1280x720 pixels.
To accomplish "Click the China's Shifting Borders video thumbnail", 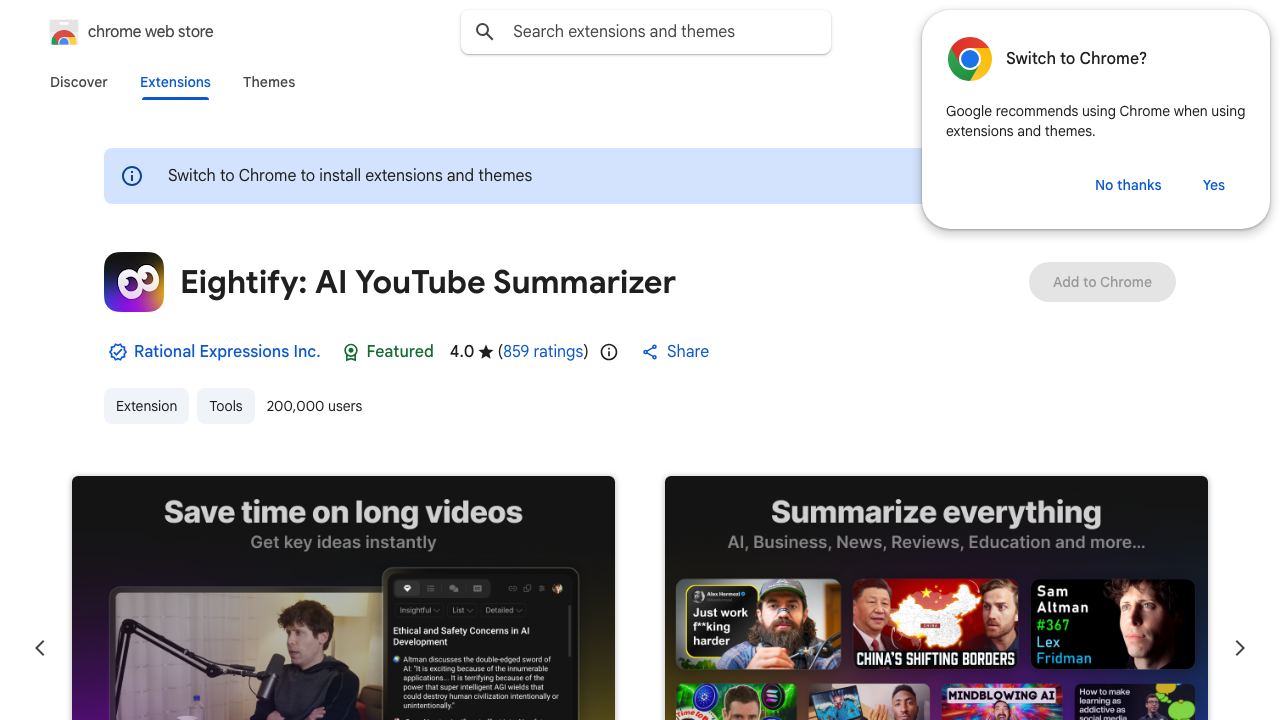I will [936, 624].
